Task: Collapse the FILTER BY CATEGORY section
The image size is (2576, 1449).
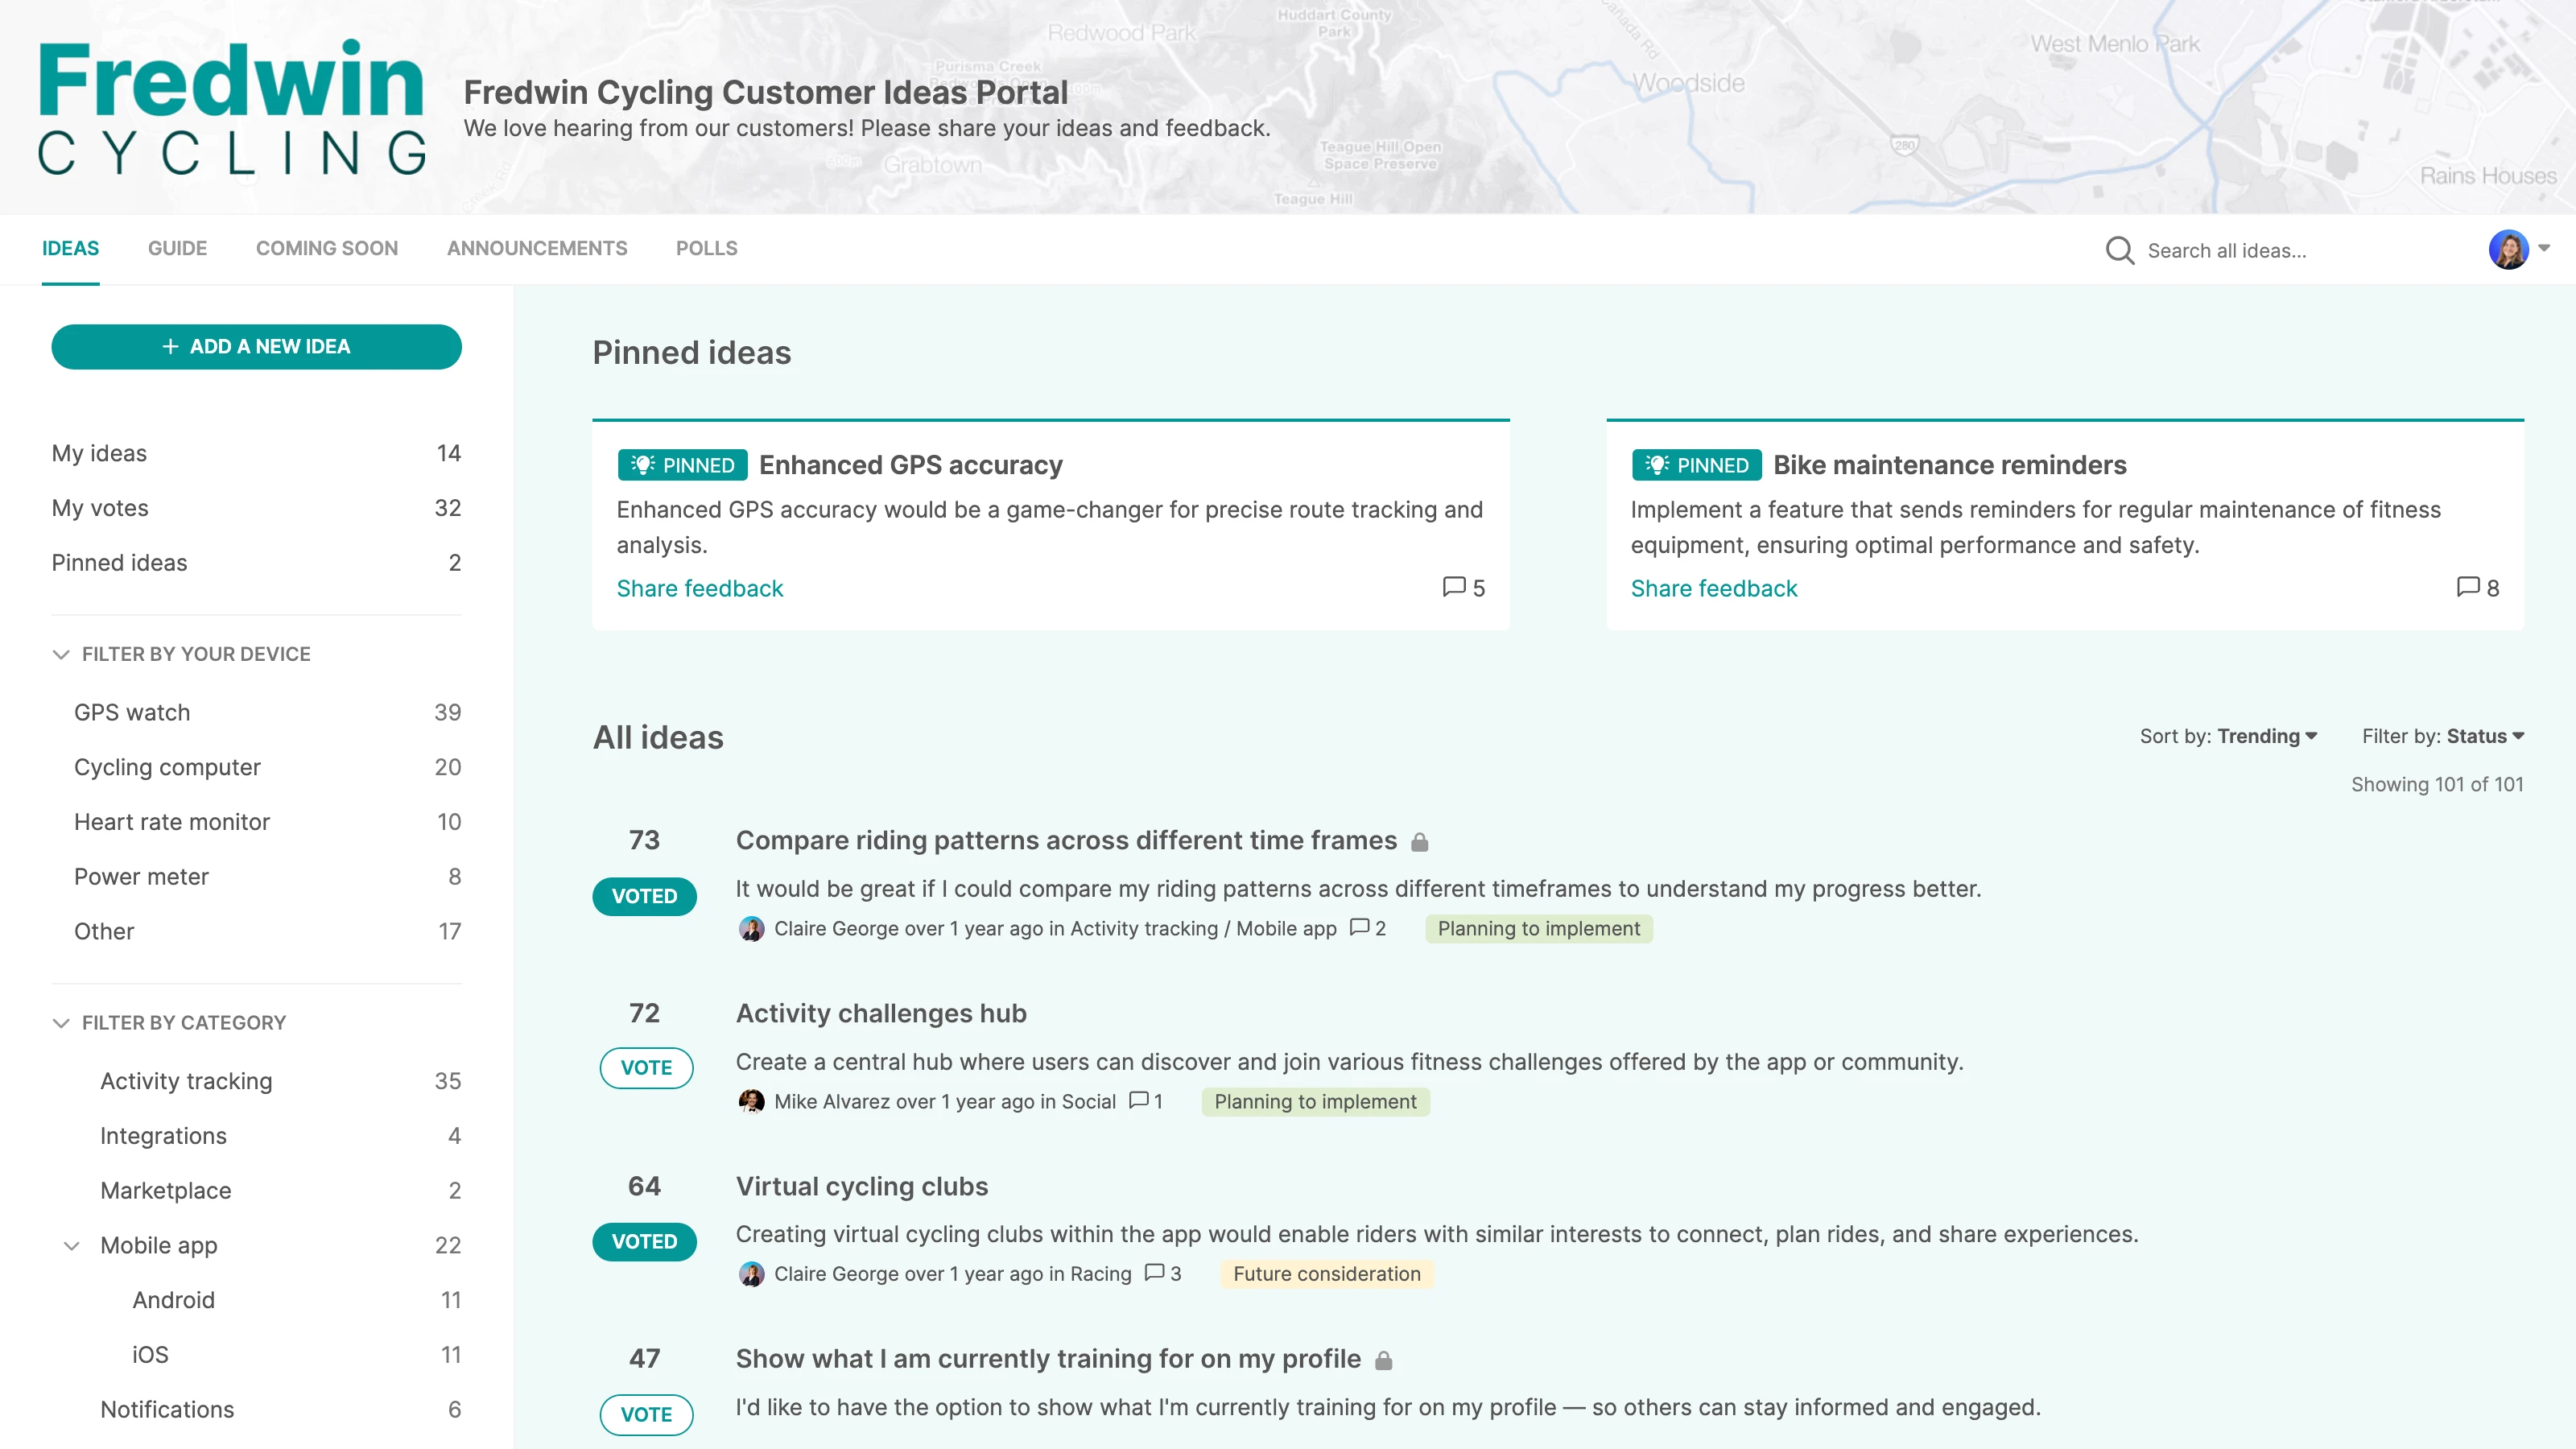Action: coord(62,1023)
